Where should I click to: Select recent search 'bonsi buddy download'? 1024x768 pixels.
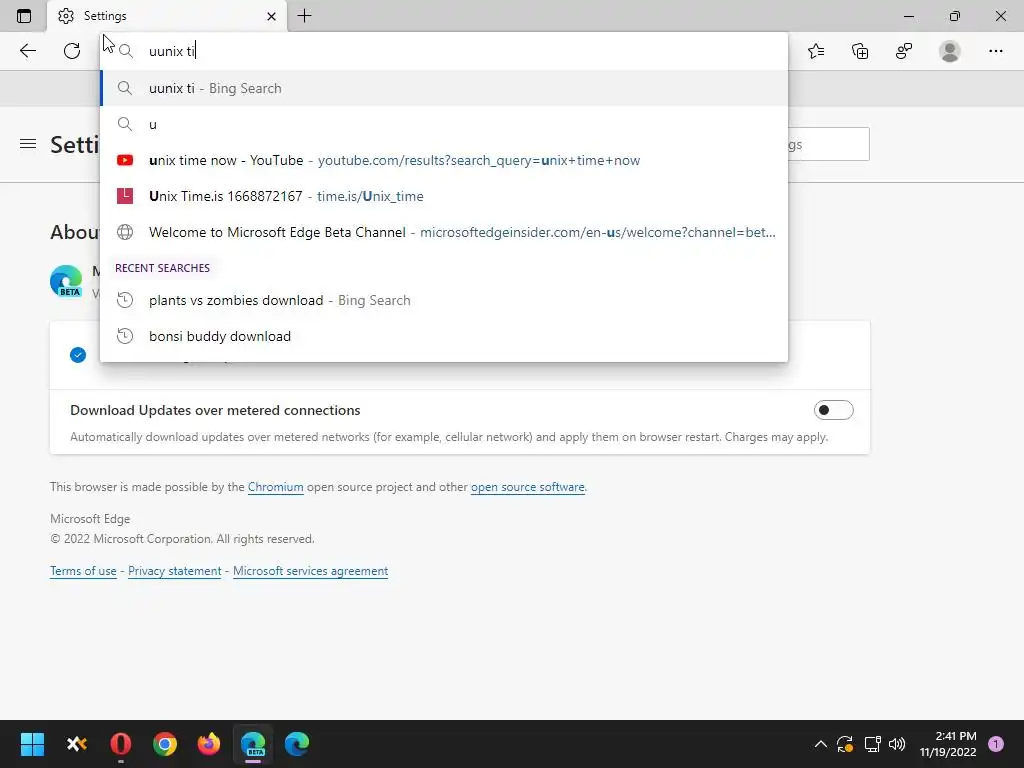(x=444, y=336)
